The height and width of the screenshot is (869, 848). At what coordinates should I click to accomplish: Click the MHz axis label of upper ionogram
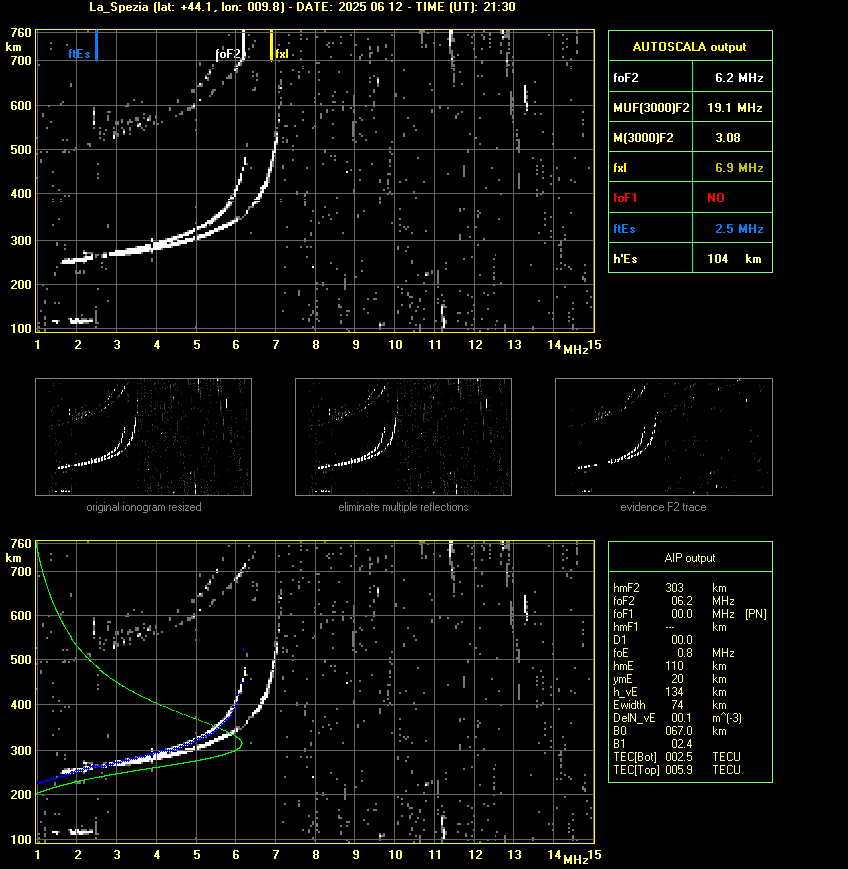(576, 350)
